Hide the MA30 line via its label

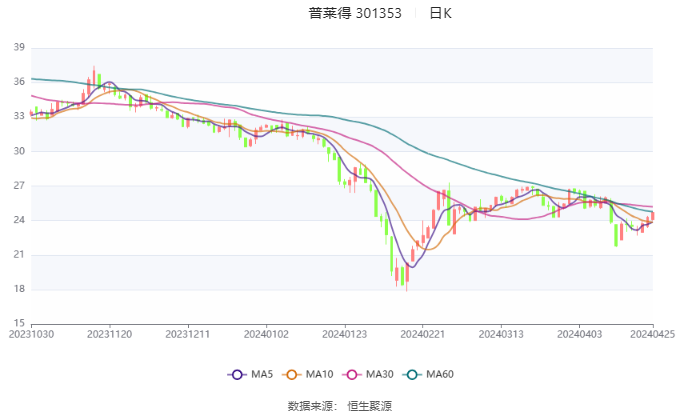(379, 374)
